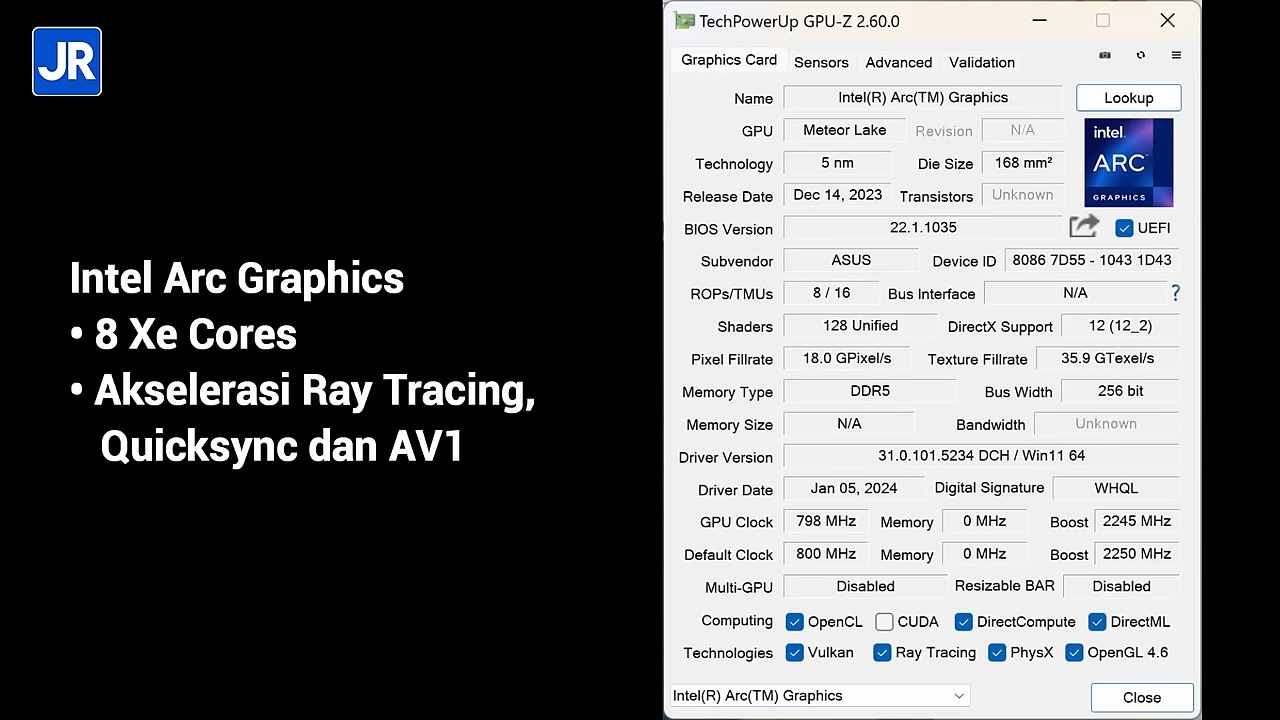Toggle the DirectCompute checkbox
Viewport: 1280px width, 720px height.
point(963,622)
